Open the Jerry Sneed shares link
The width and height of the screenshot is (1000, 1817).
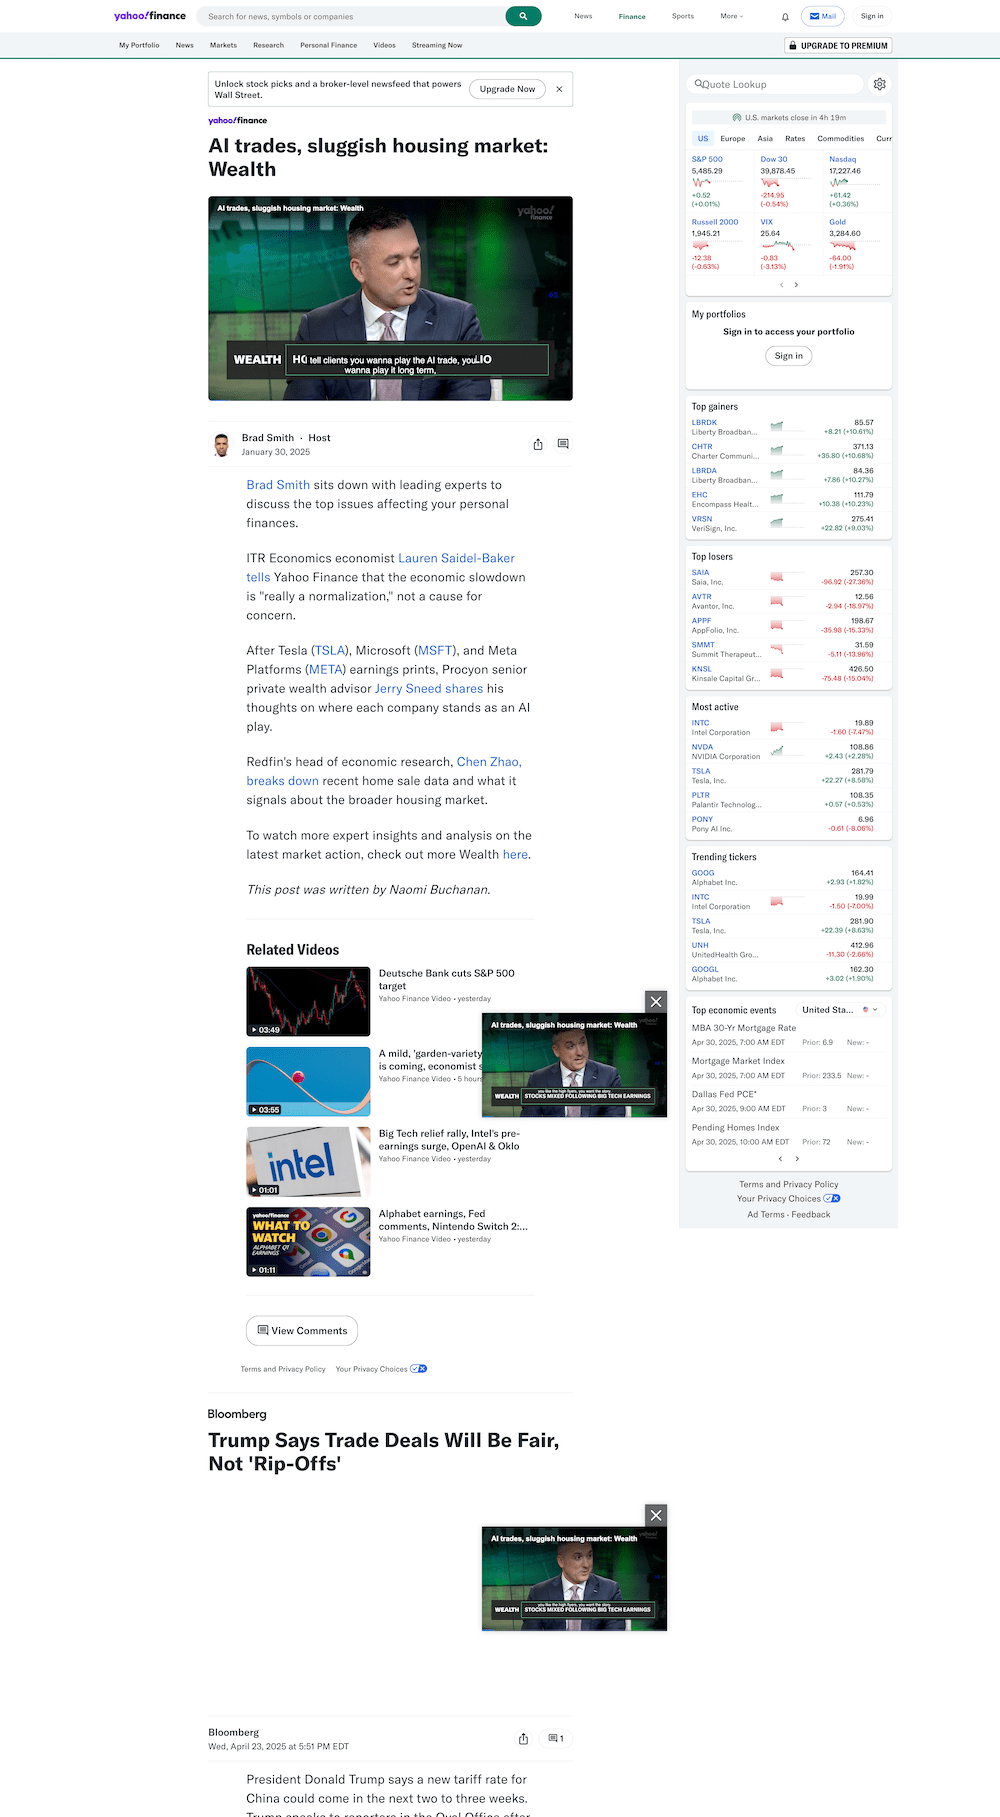click(x=429, y=688)
